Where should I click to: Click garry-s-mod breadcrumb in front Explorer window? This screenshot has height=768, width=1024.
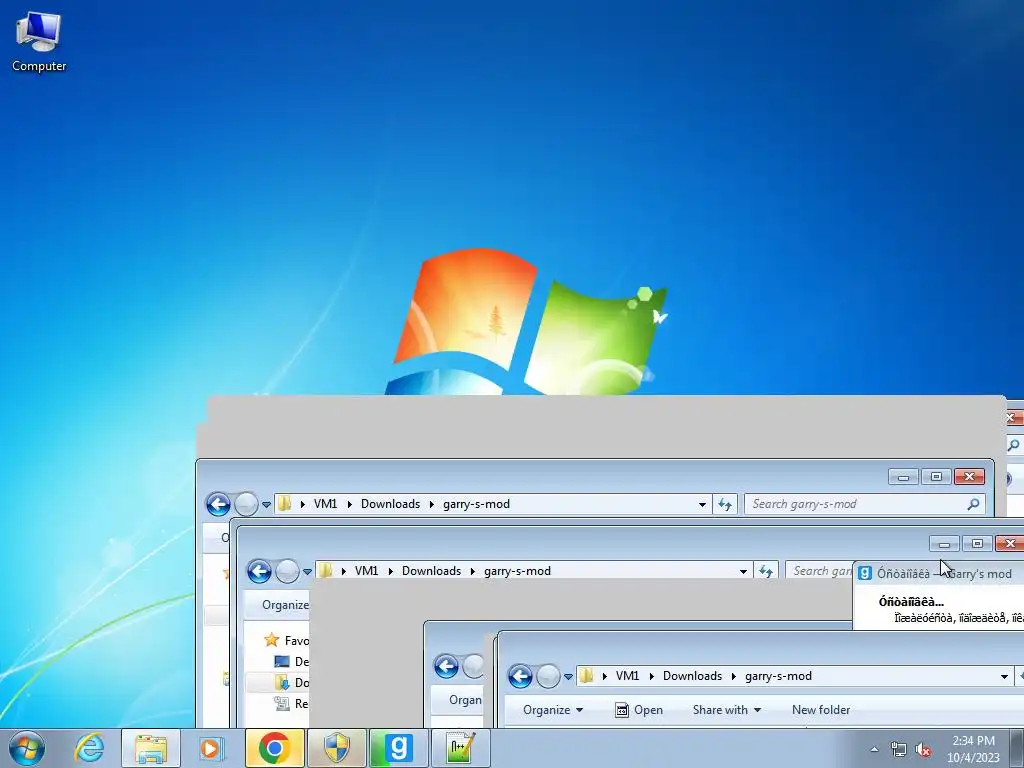(778, 676)
